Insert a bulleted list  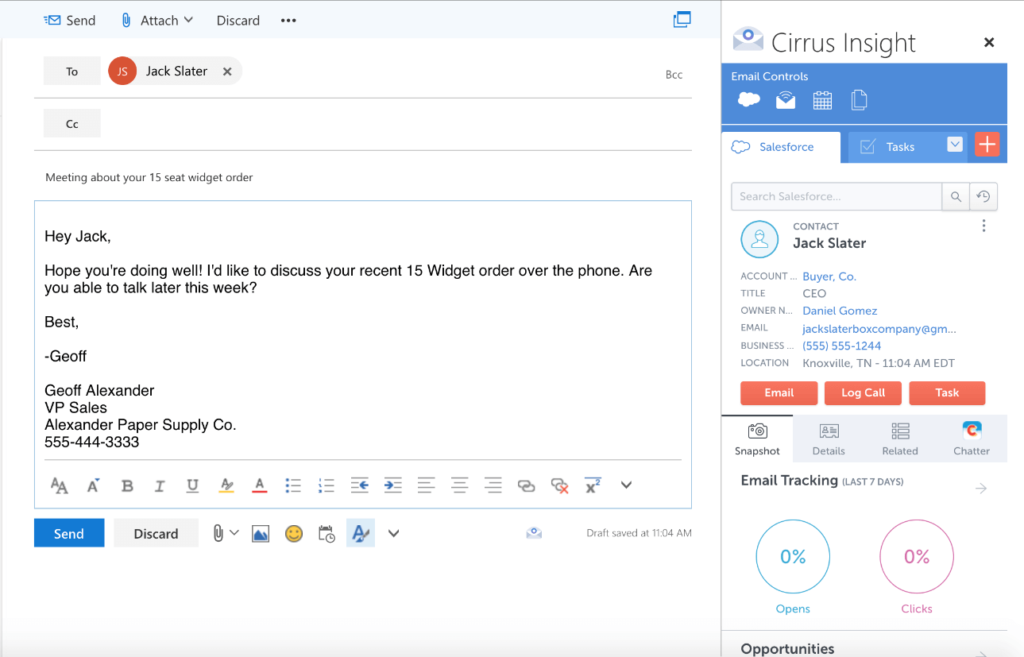[293, 485]
